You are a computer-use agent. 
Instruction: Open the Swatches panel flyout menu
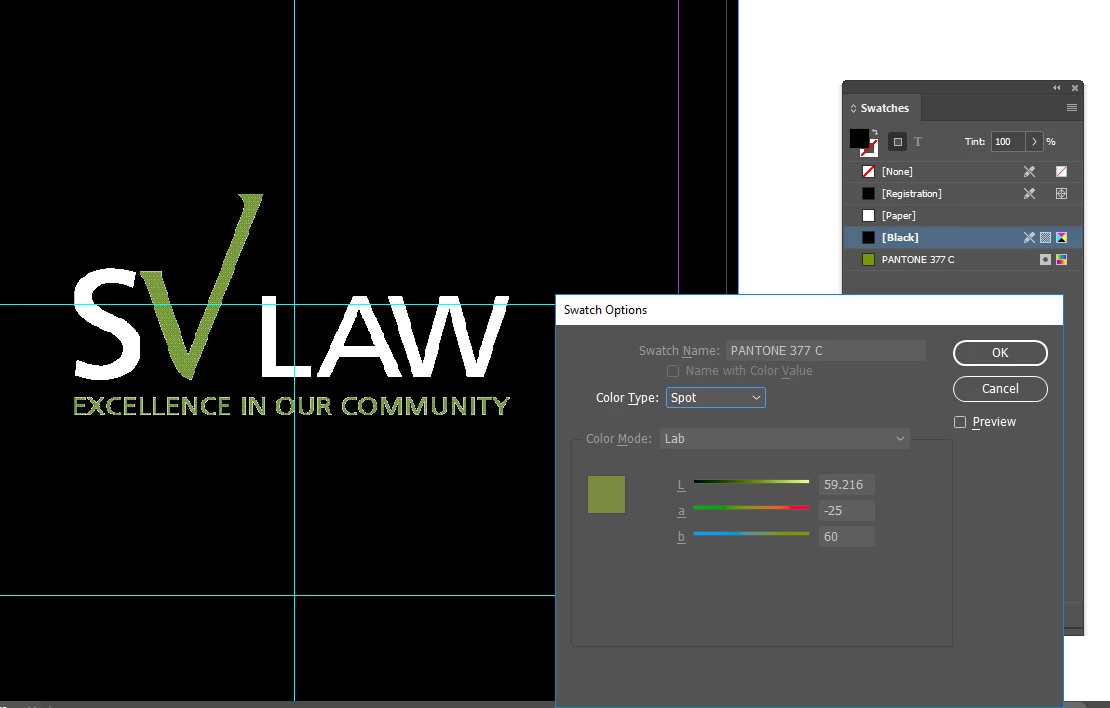coord(1072,108)
